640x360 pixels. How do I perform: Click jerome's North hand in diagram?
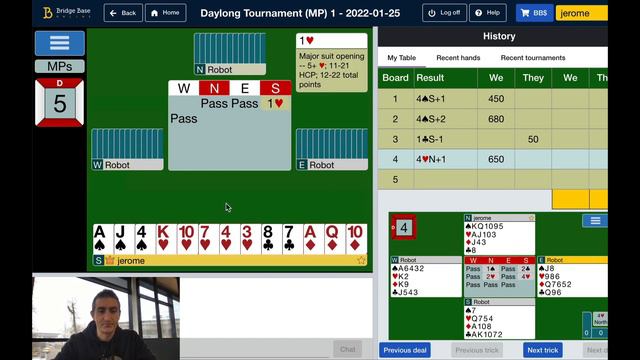point(499,234)
